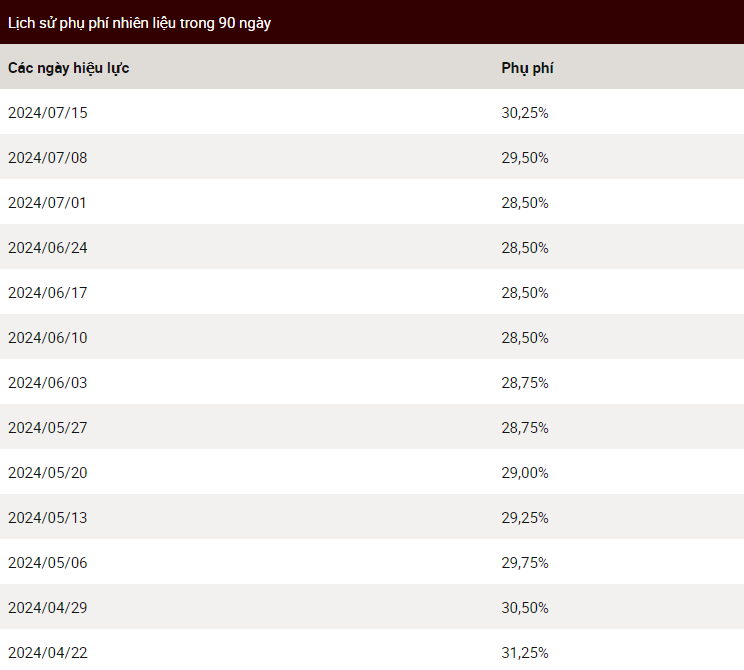Screen dimensions: 744x670
Task: Select the date 2024/05/27
Action: (x=47, y=428)
